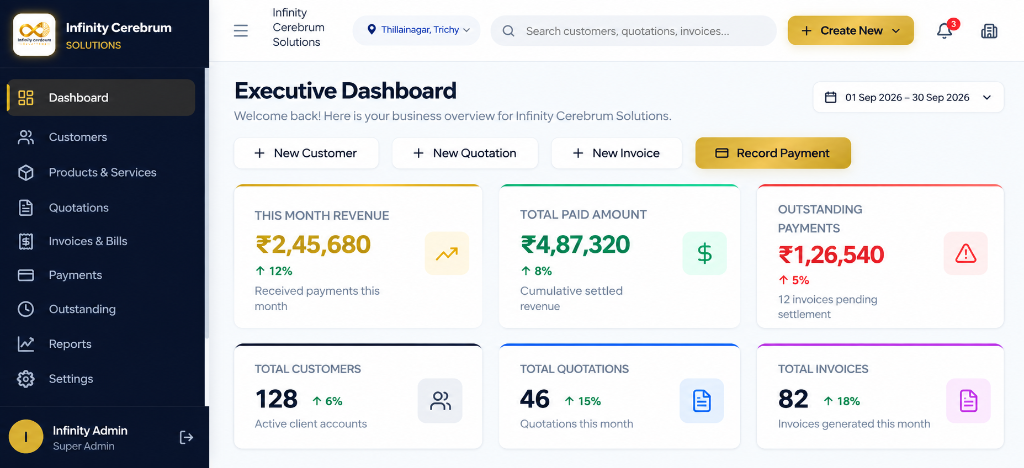Click the location pin icon

coord(372,30)
